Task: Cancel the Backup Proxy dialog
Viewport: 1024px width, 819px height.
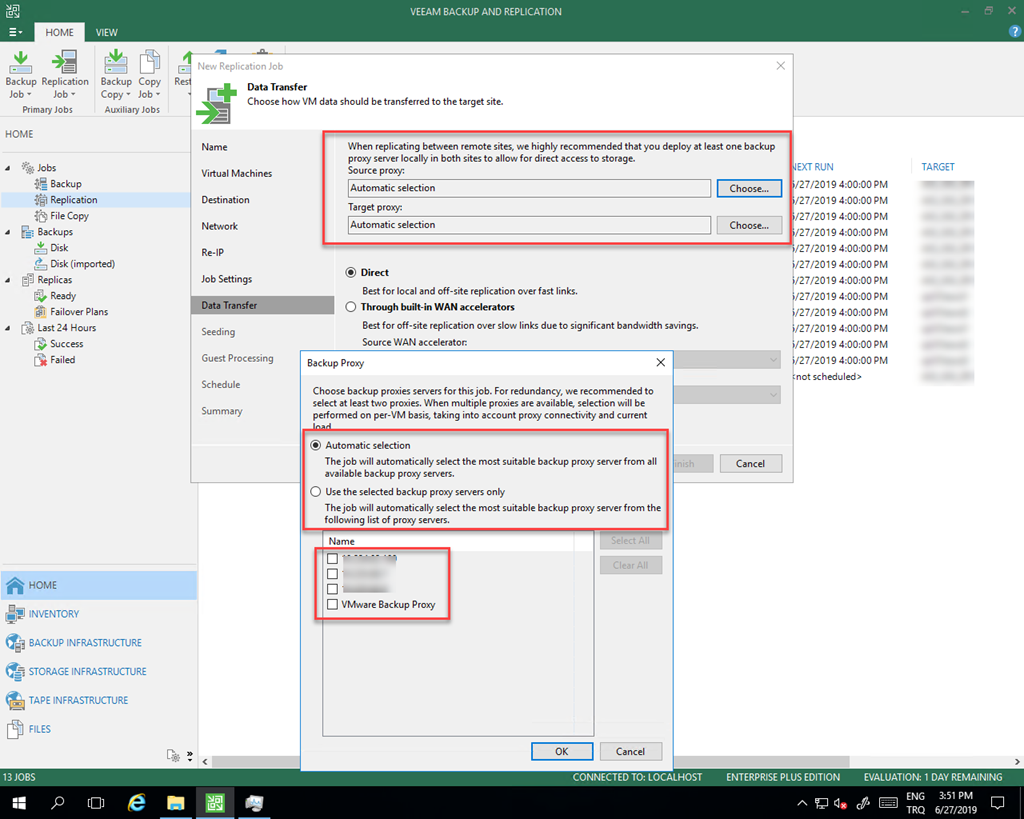Action: point(630,751)
